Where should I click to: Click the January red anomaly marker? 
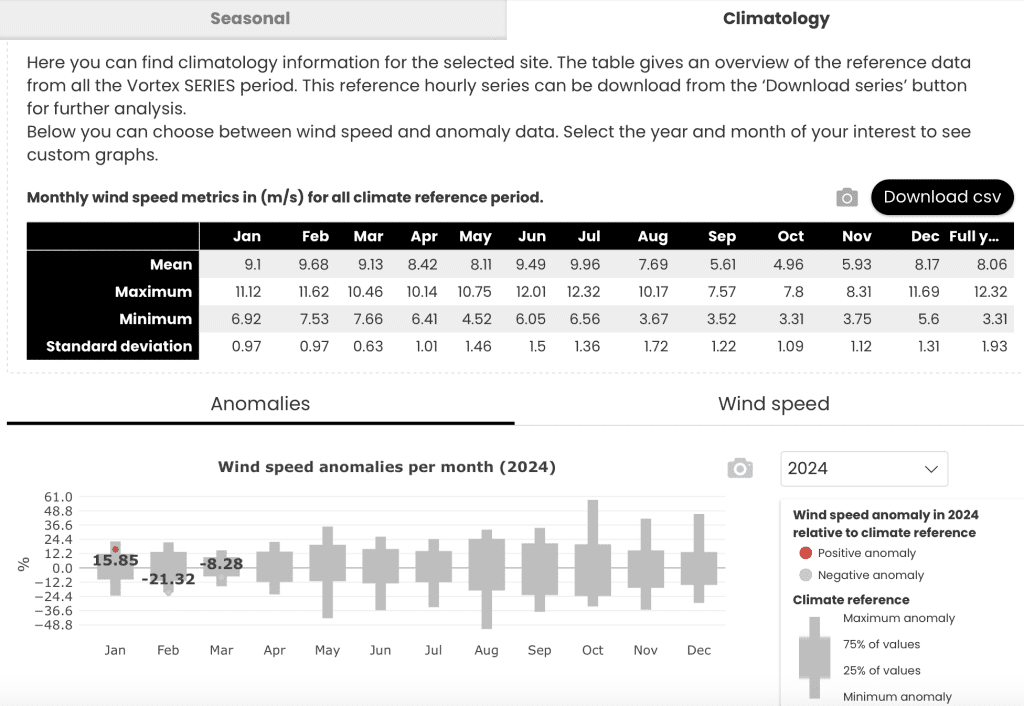[x=116, y=549]
